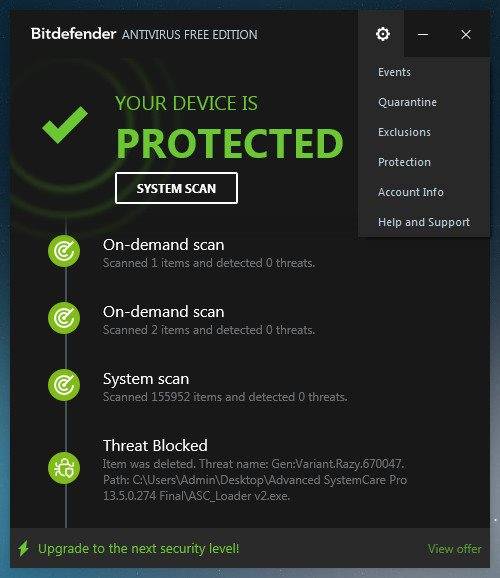Minimize the Bitdefender window
The height and width of the screenshot is (578, 500).
click(x=423, y=35)
